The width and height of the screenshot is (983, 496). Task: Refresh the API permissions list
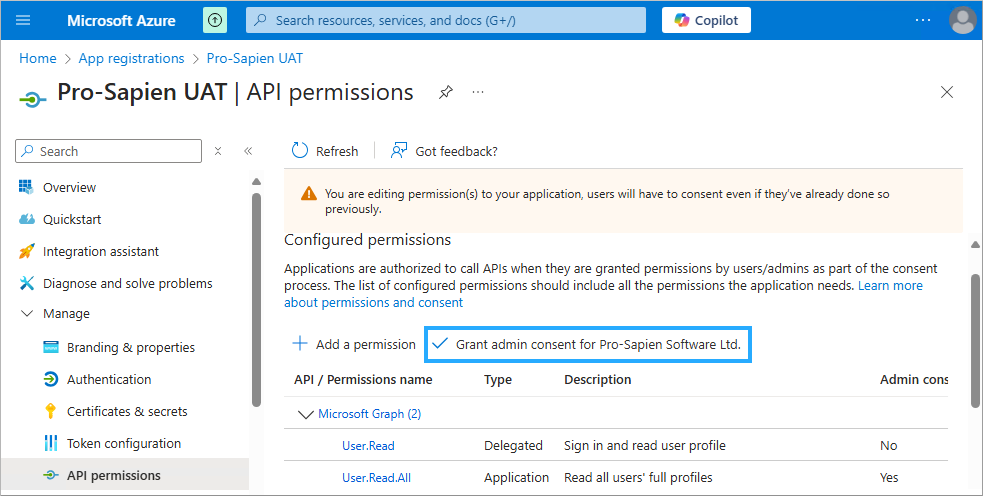point(324,151)
